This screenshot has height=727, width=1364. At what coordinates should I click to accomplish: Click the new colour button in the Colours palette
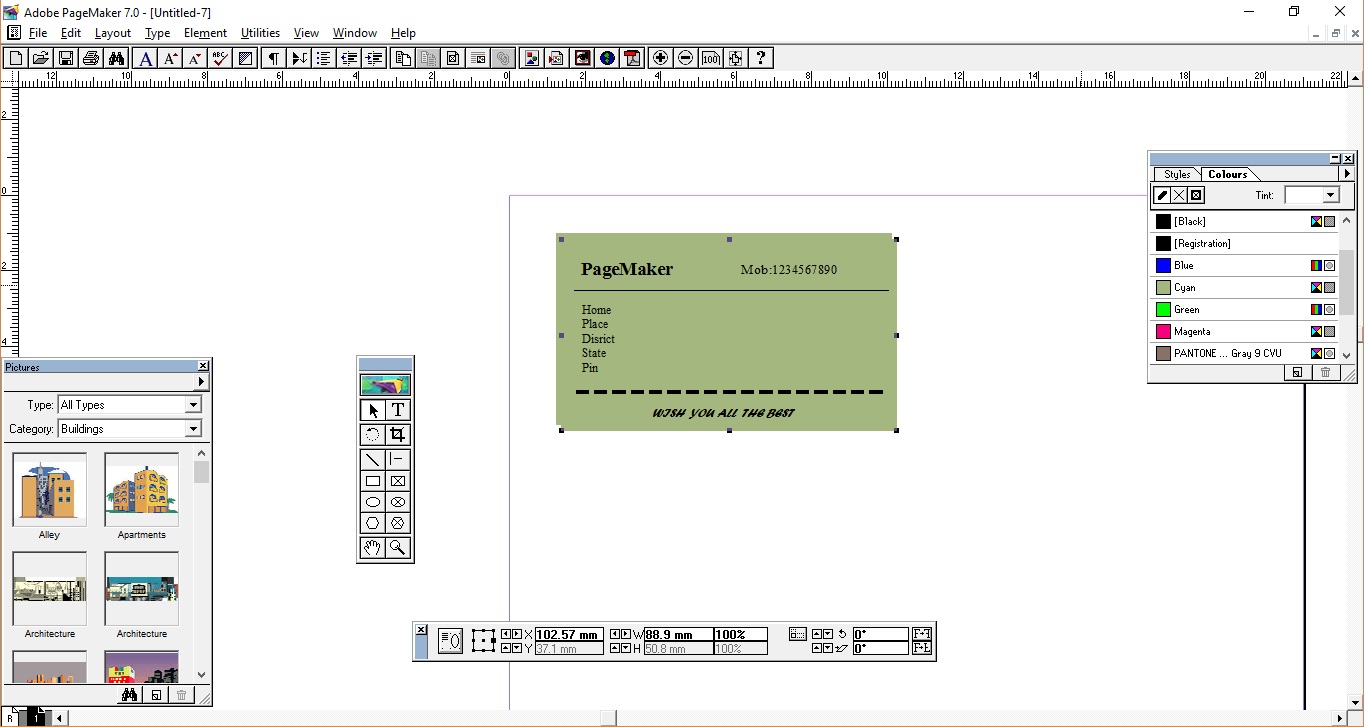pos(1297,372)
